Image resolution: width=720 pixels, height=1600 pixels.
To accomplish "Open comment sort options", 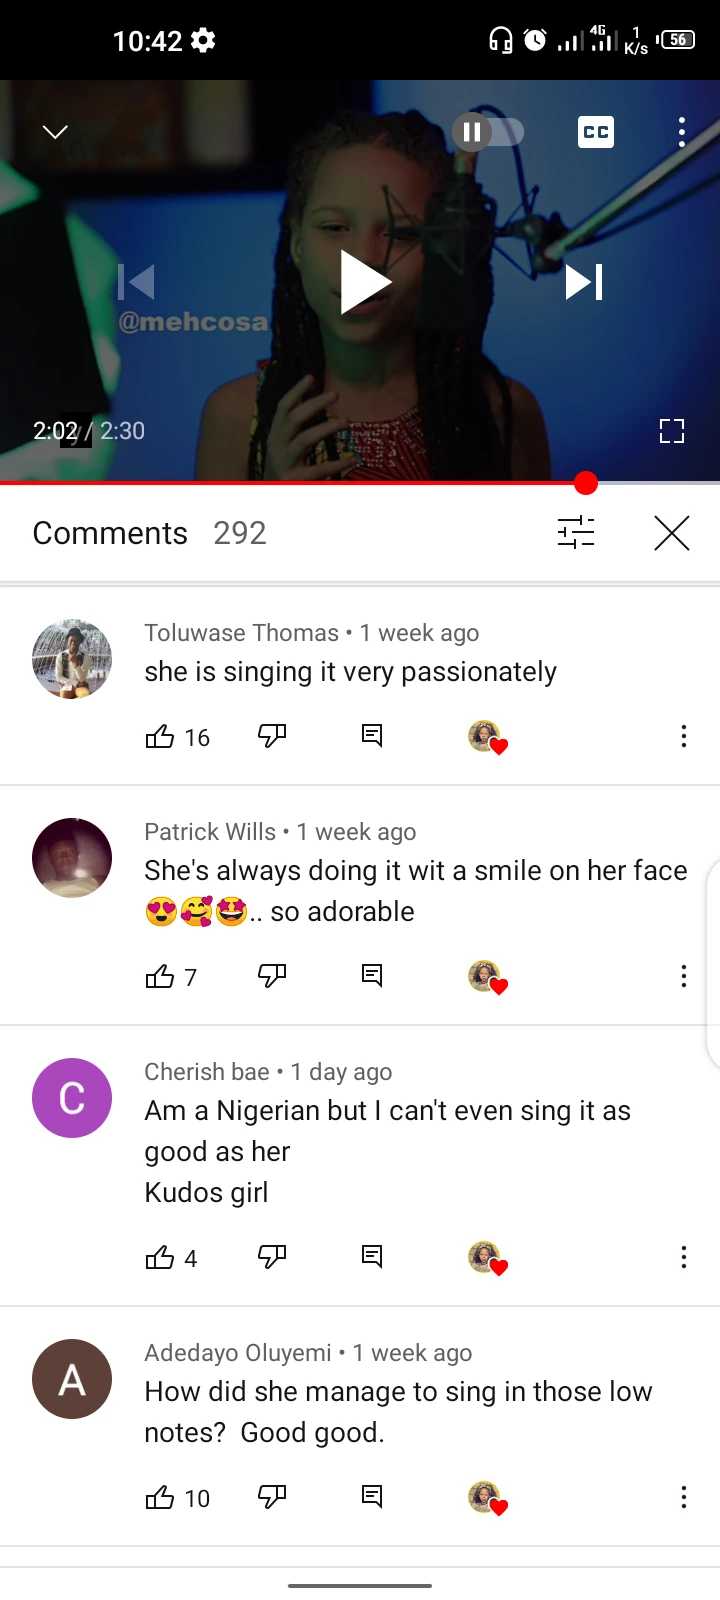I will tap(576, 533).
